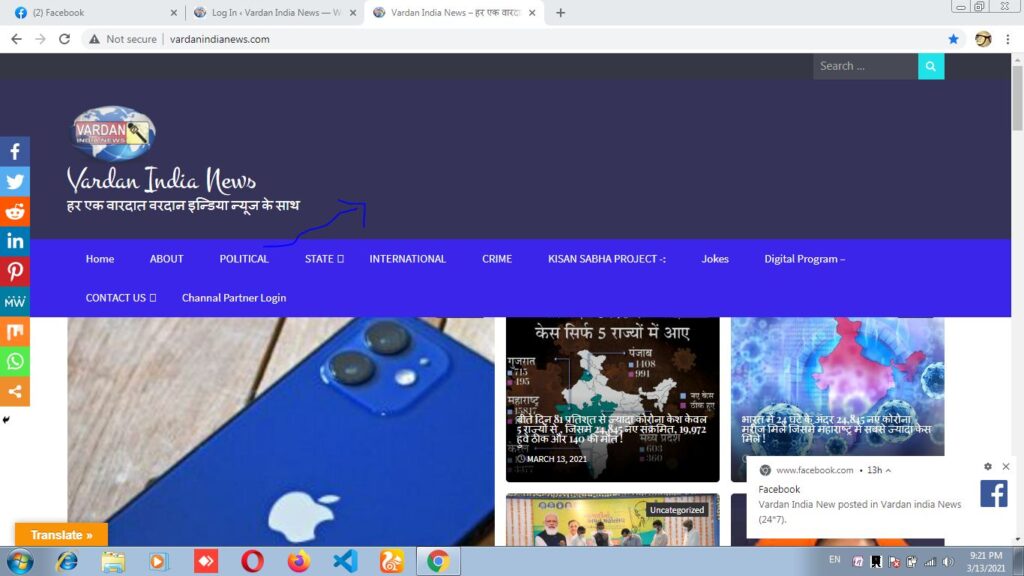Hide the social share sidebar with the arrow
The height and width of the screenshot is (576, 1024).
[x=6, y=420]
